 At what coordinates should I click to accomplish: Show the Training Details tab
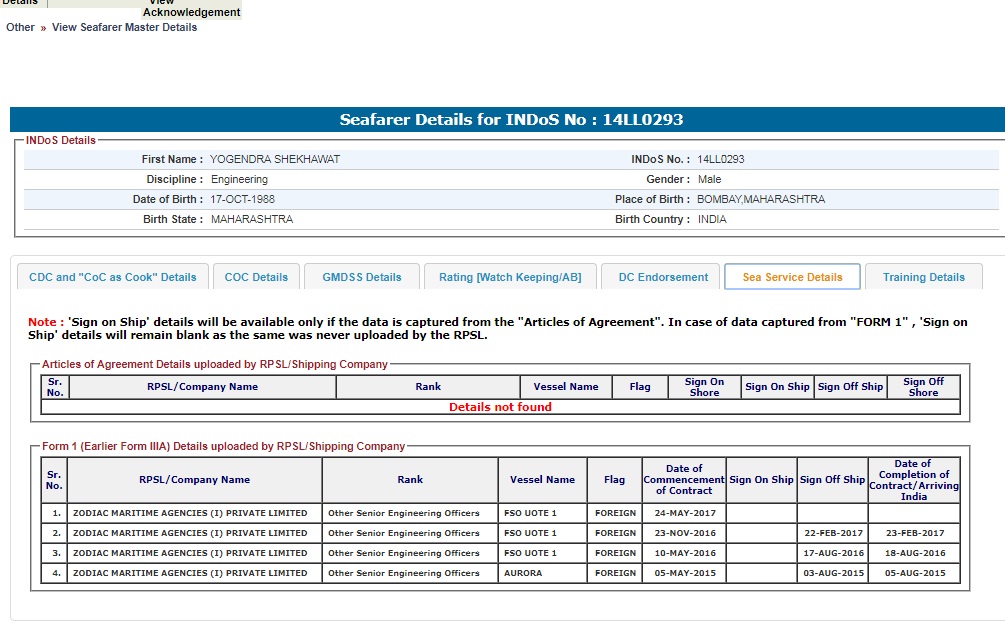[x=924, y=277]
